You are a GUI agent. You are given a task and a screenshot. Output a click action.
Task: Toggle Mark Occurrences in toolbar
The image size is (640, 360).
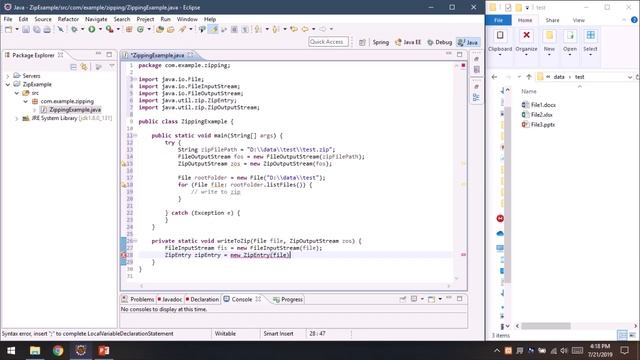213,29
